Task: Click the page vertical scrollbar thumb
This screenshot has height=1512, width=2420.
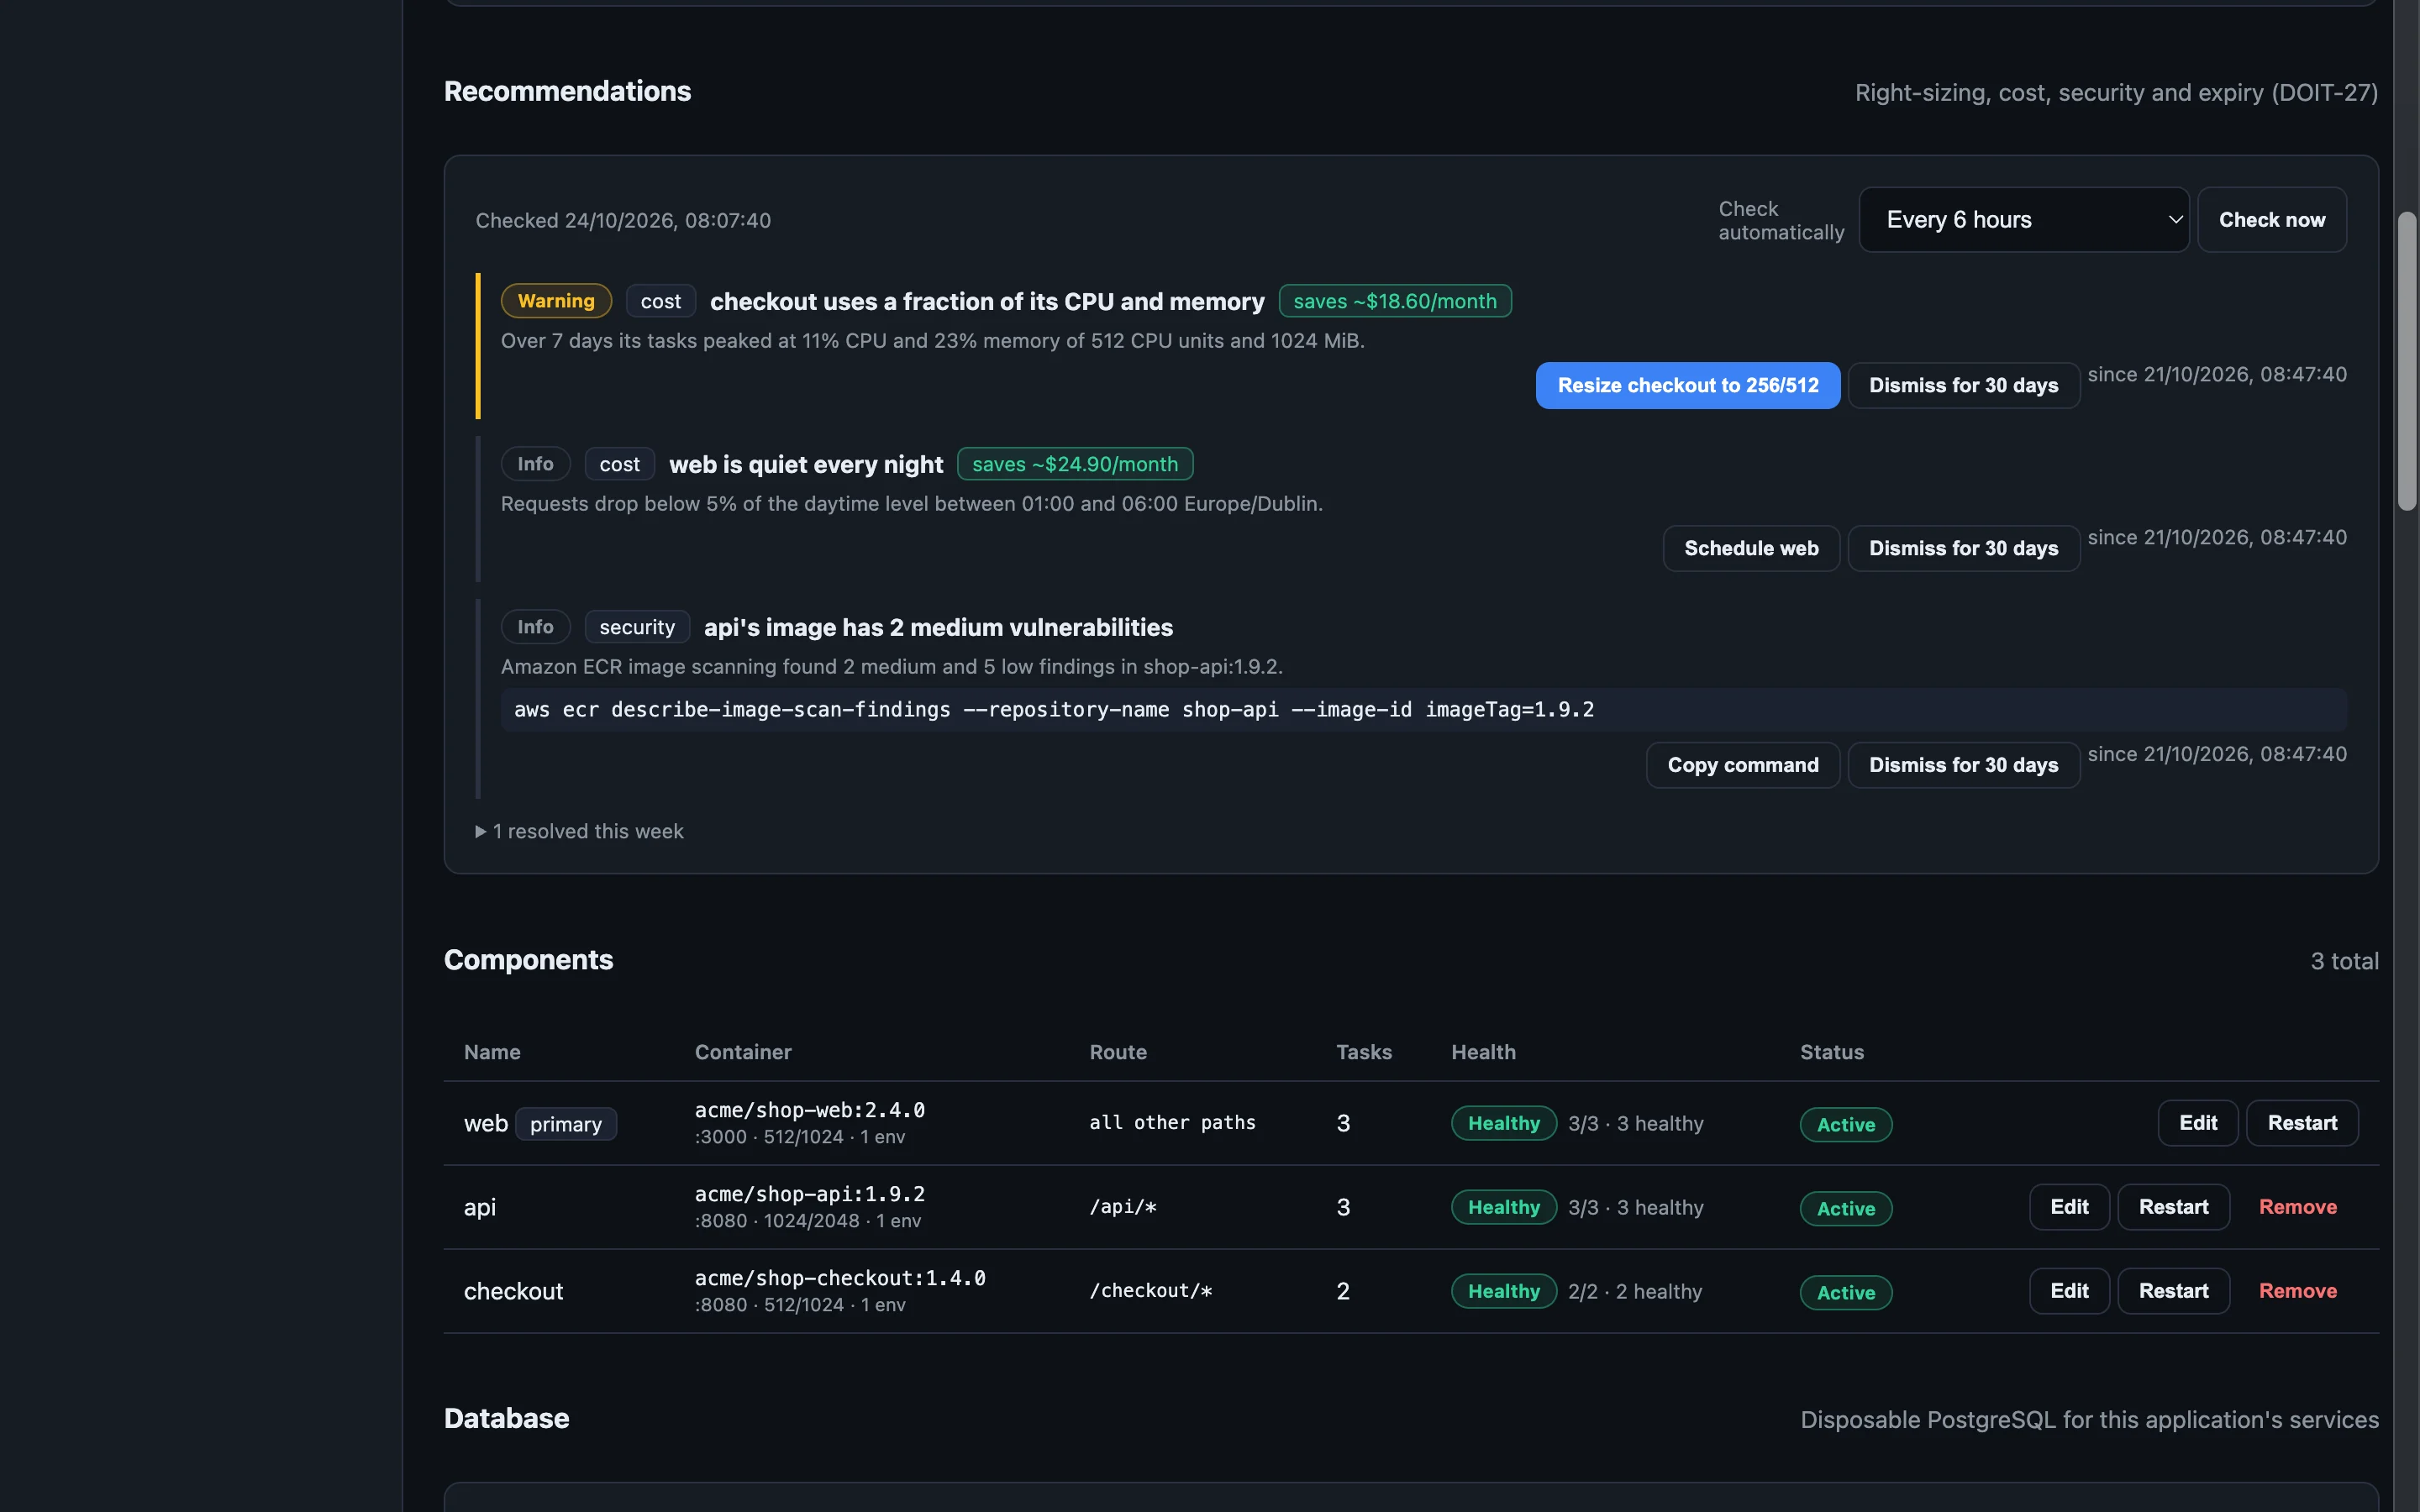Action: coord(2407,361)
